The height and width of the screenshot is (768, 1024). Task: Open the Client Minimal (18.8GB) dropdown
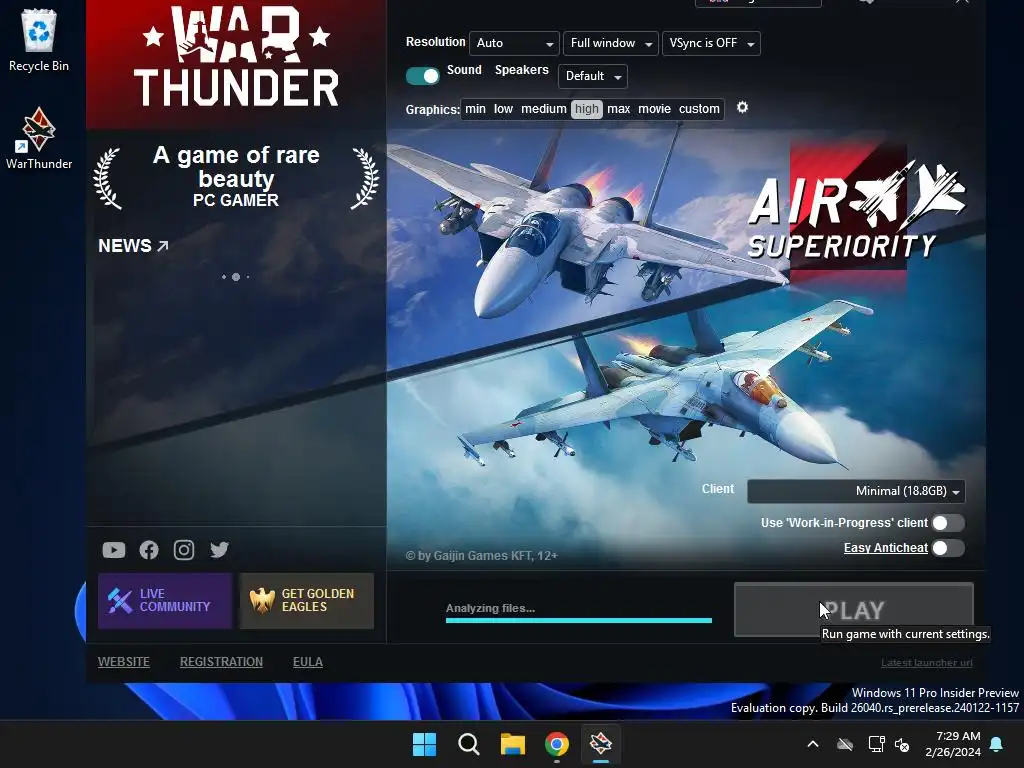(x=856, y=491)
